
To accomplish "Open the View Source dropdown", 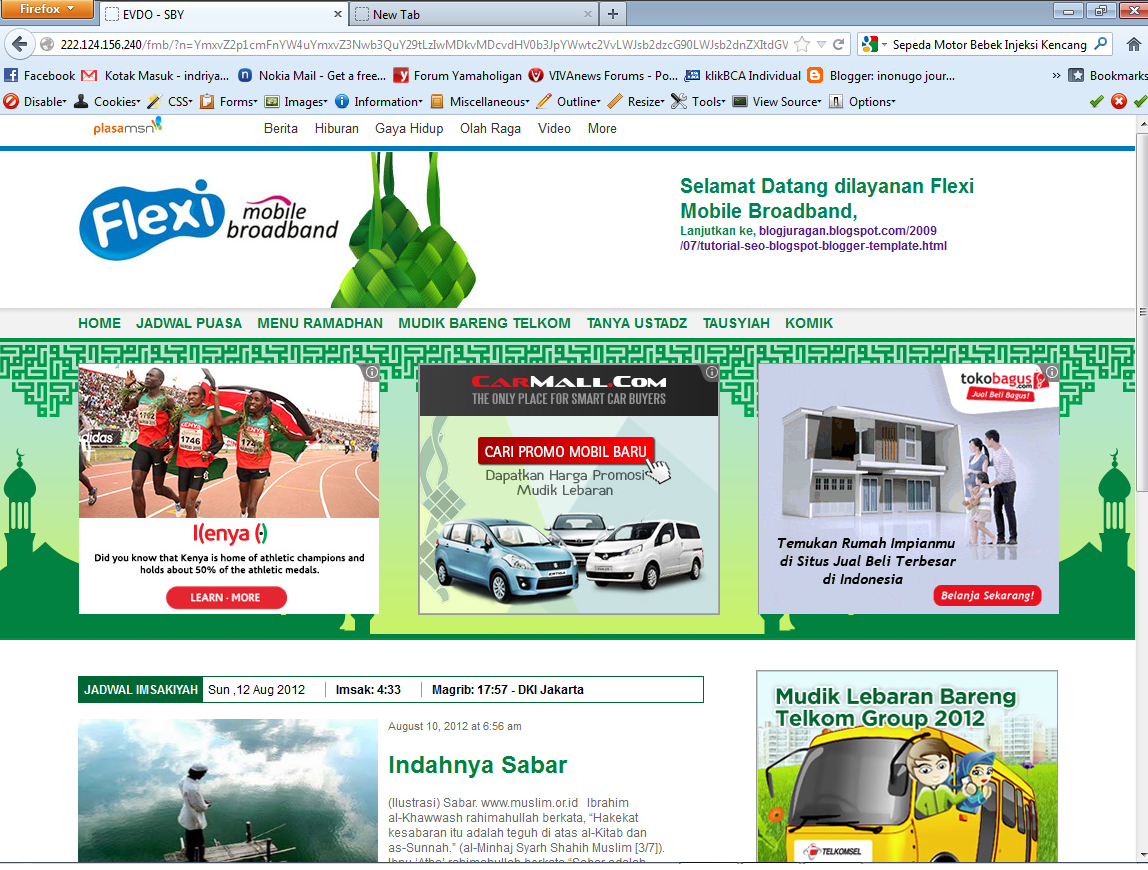I will [777, 102].
